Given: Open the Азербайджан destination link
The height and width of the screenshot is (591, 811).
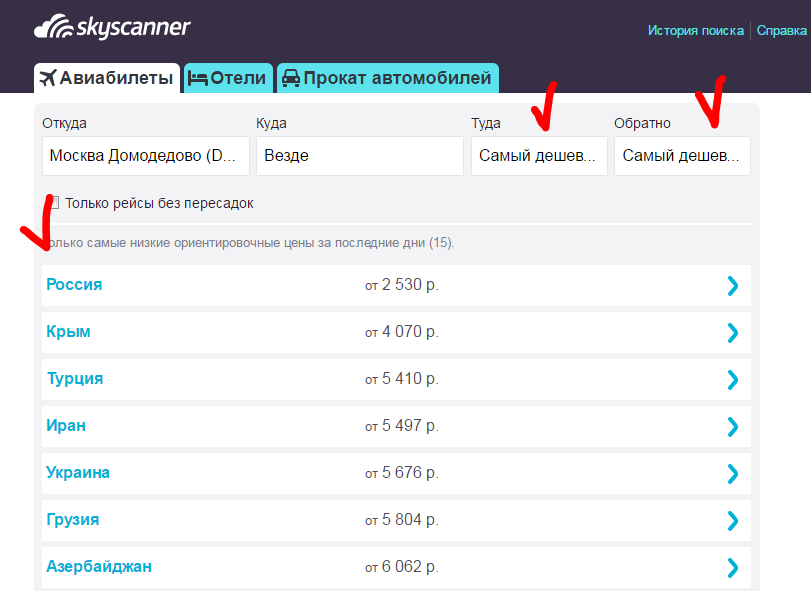Looking at the screenshot, I should tap(99, 567).
